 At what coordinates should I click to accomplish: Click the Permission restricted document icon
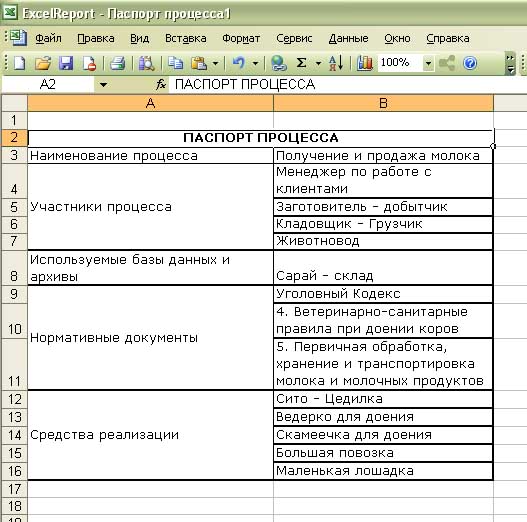[89, 63]
